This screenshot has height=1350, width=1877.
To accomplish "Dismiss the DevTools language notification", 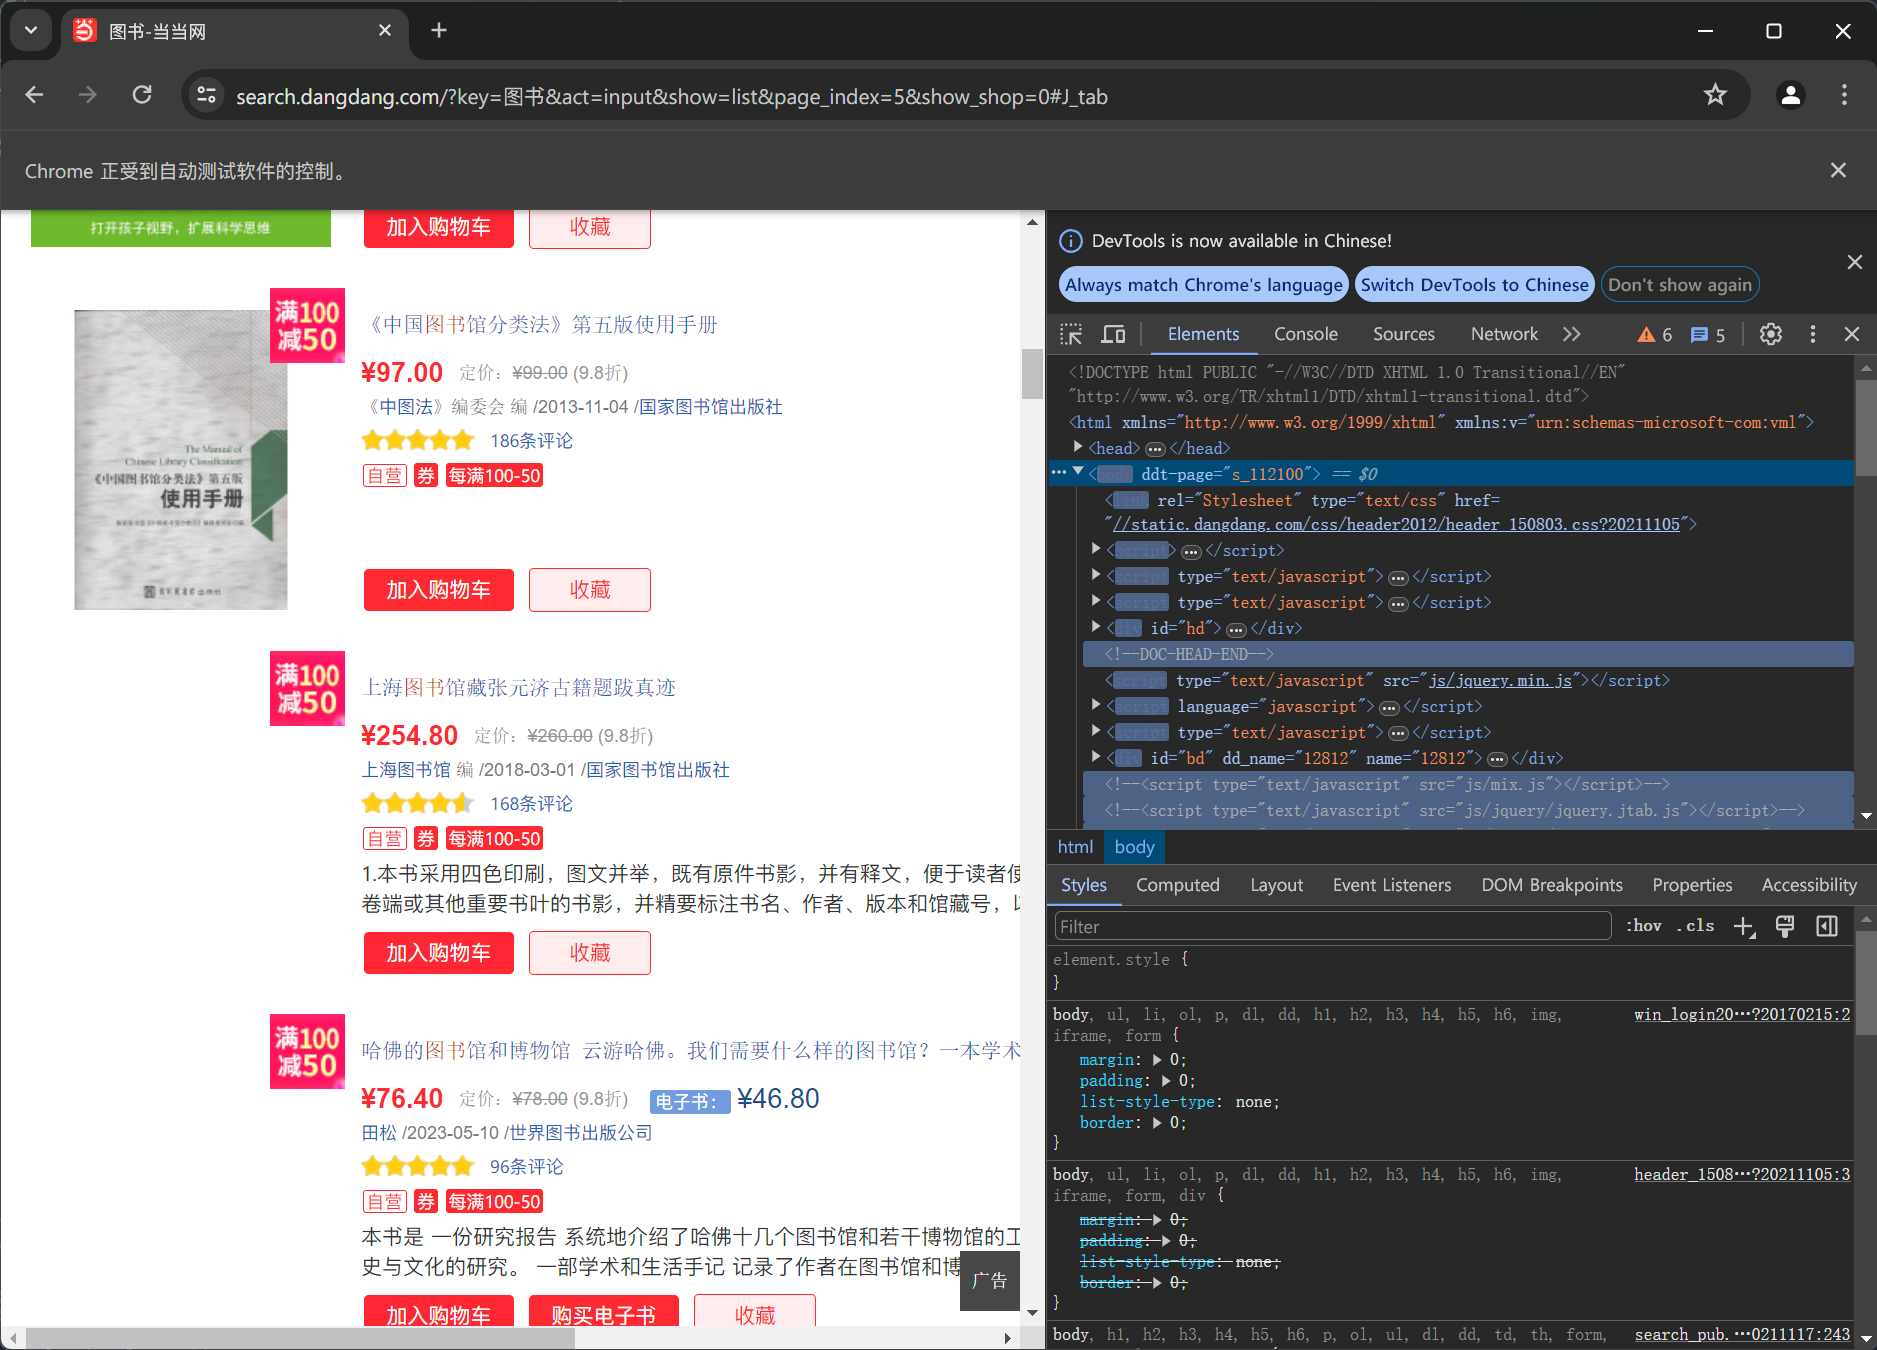I will coord(1855,262).
